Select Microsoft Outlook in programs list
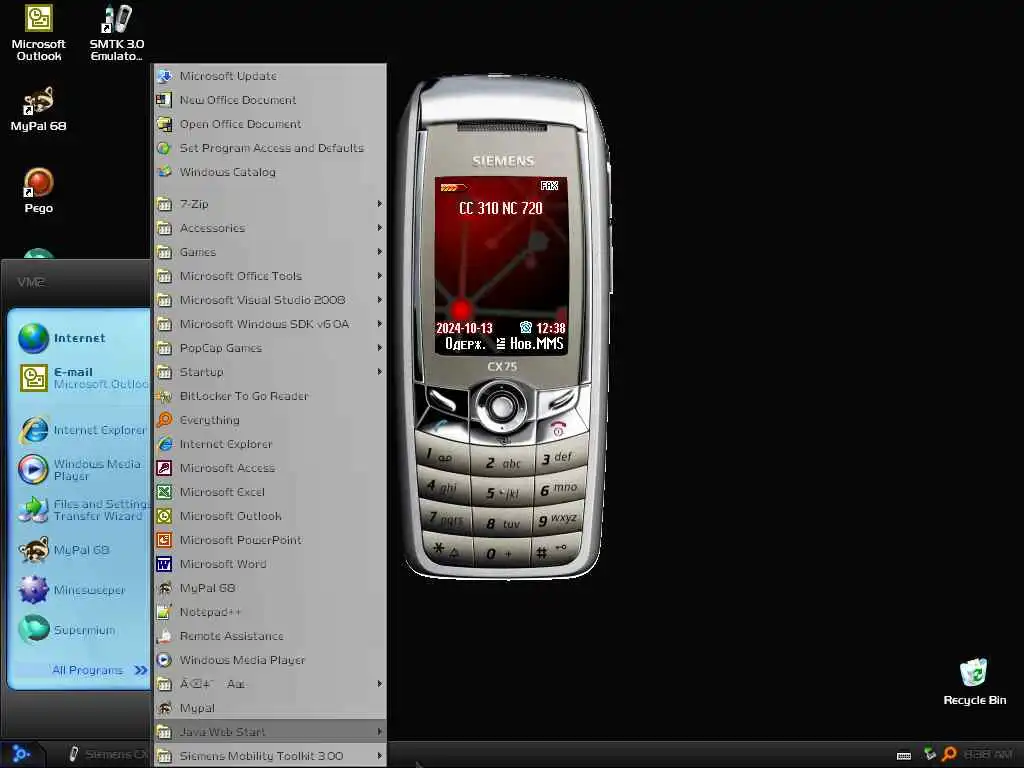 tap(270, 516)
